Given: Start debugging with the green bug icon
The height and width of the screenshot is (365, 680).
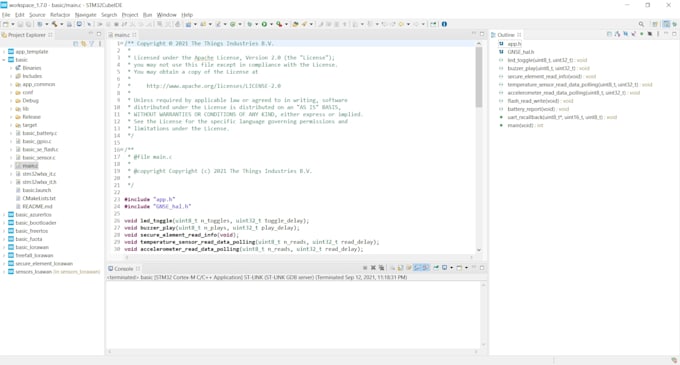Looking at the screenshot, I should pyautogui.click(x=249, y=24).
